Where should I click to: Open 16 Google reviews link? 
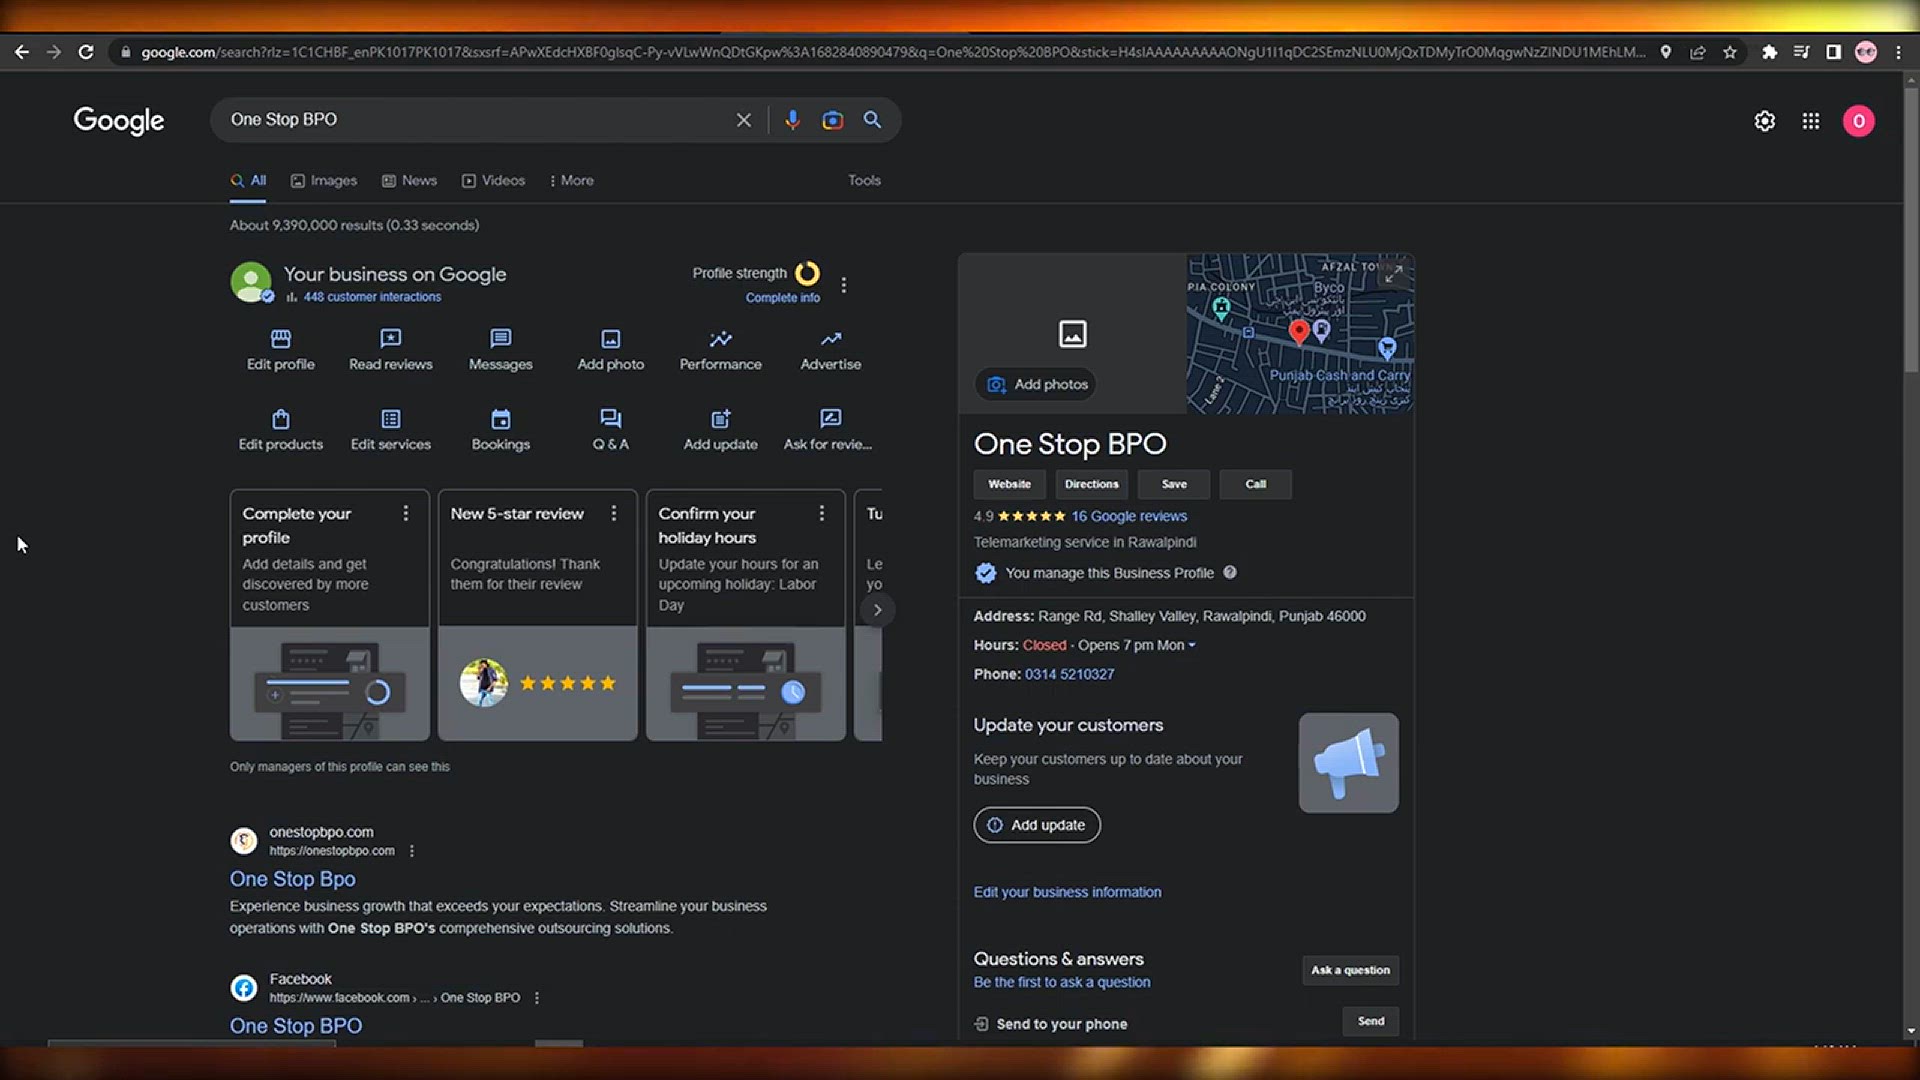click(1129, 517)
